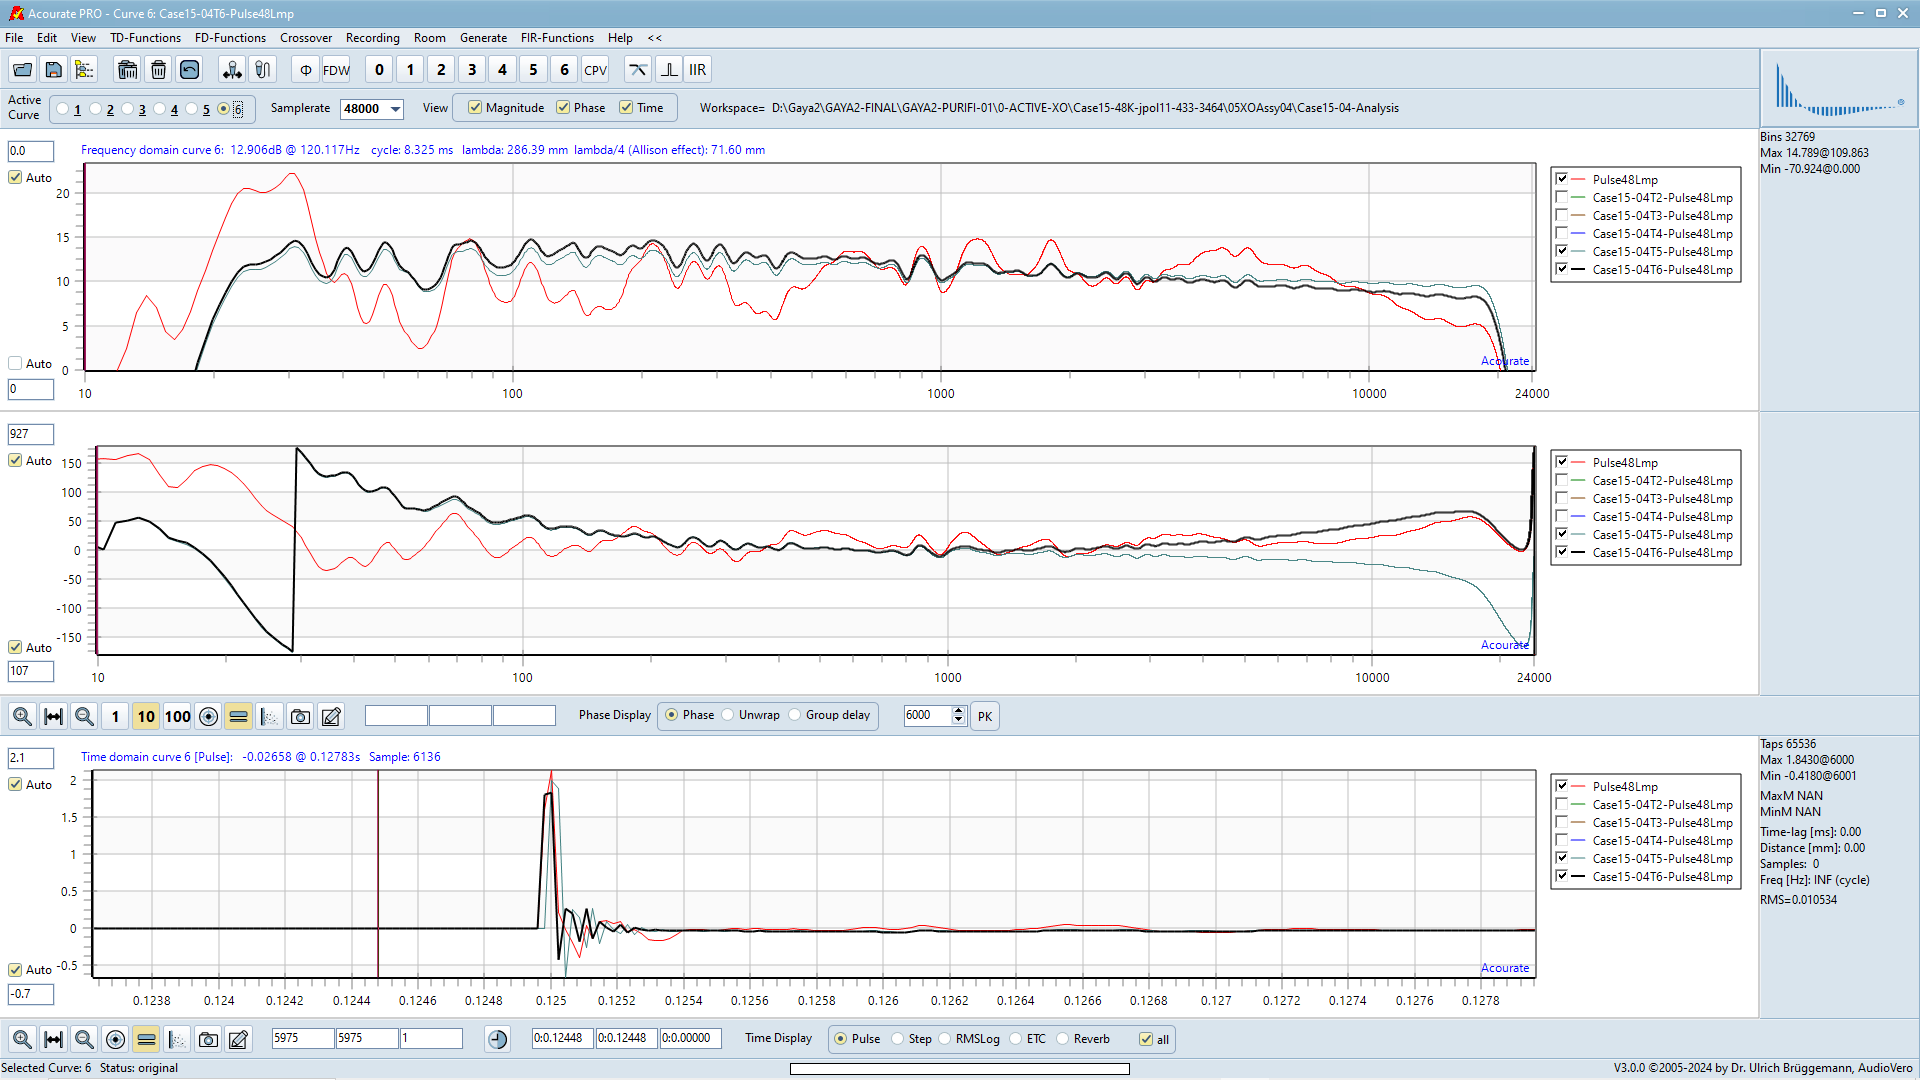Click the target icon in frequency toolbar
Image resolution: width=1920 pixels, height=1080 pixels.
pos(208,716)
